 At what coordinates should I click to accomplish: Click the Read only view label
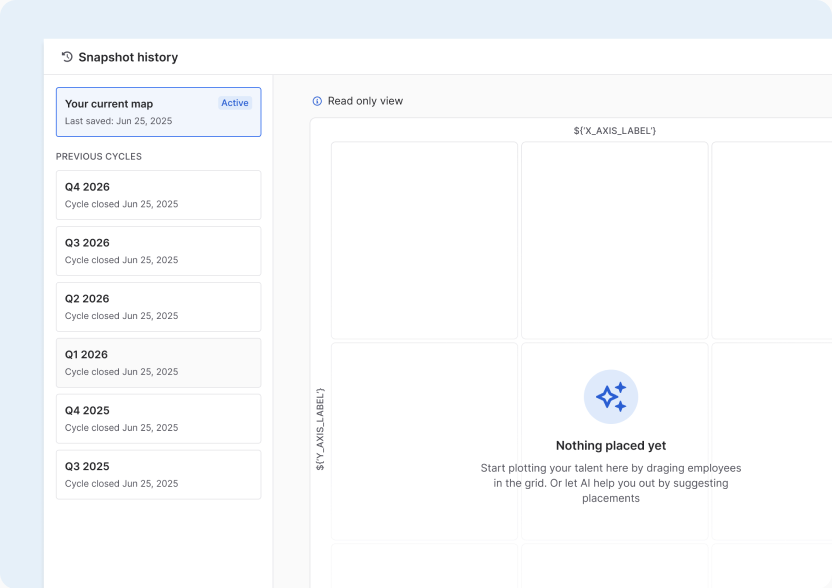[365, 101]
